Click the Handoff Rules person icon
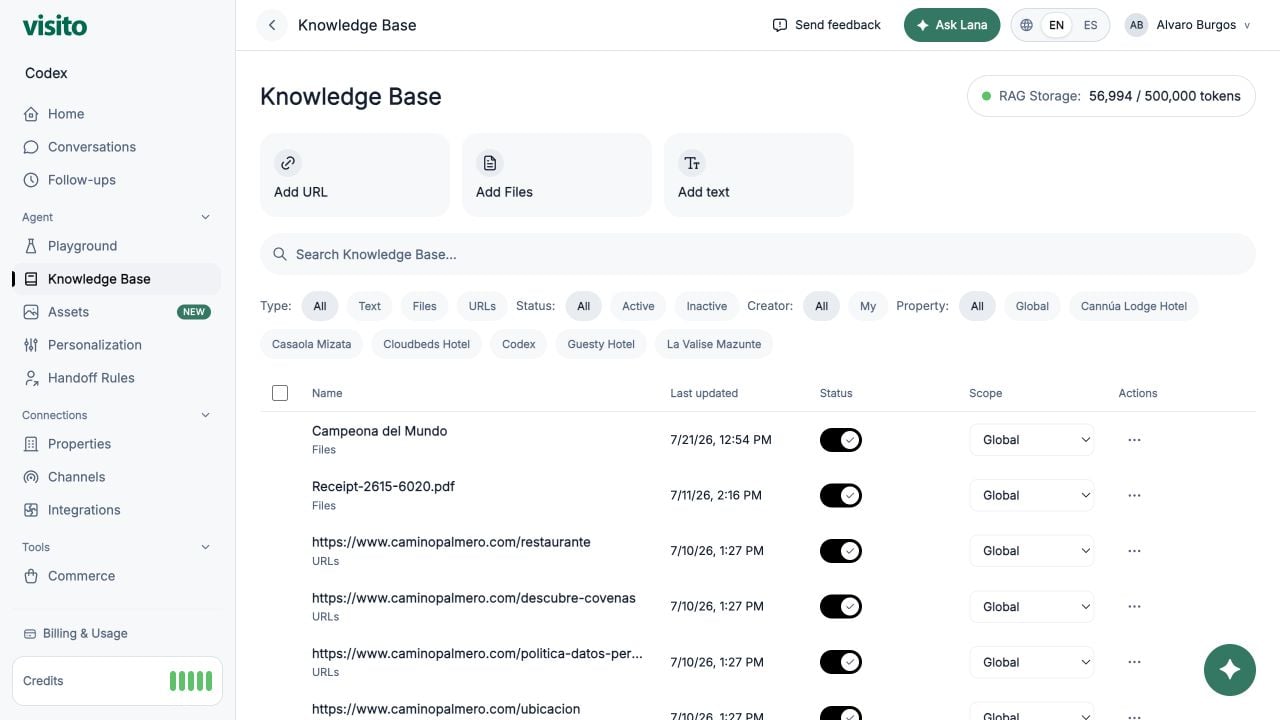 point(31,378)
